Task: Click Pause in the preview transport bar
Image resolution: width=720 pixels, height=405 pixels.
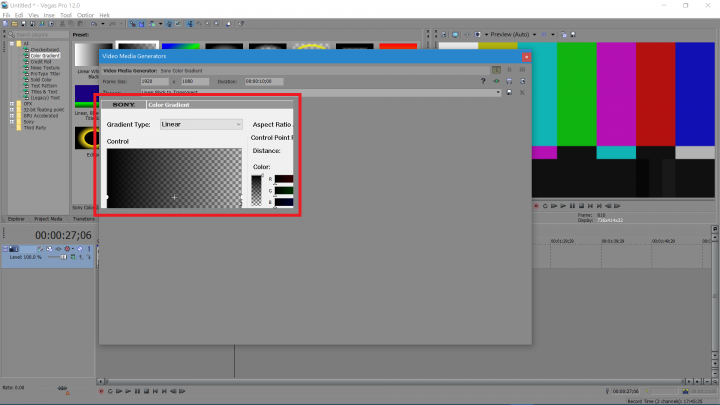Action: pos(572,206)
